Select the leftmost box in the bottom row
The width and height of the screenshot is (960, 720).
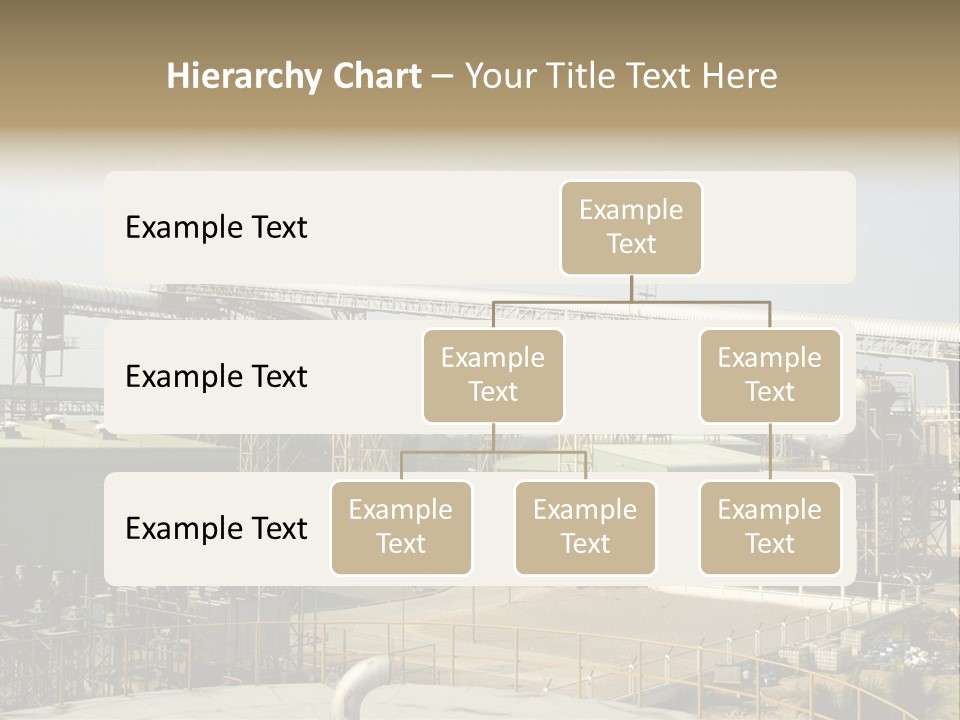tap(401, 528)
